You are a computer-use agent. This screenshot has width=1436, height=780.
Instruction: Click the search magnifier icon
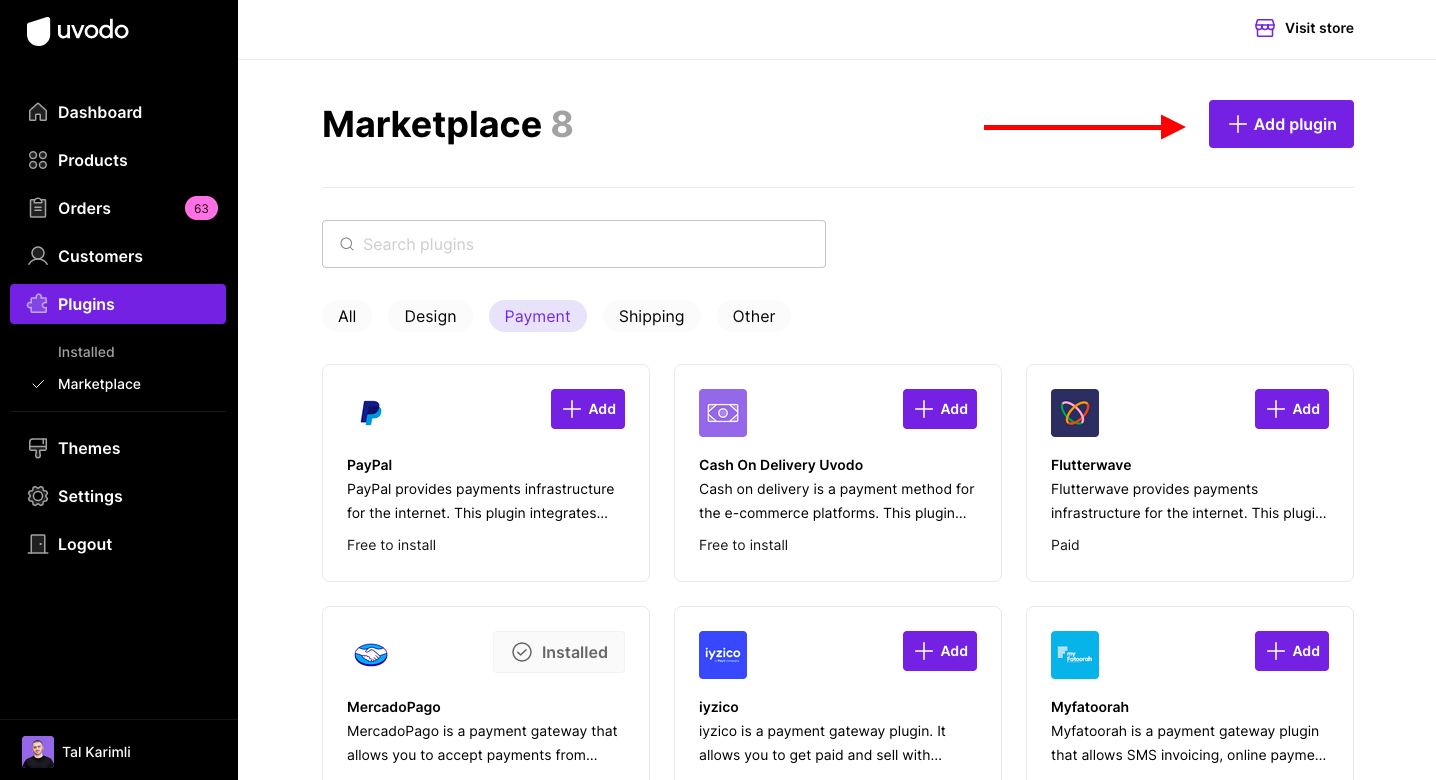(x=347, y=244)
